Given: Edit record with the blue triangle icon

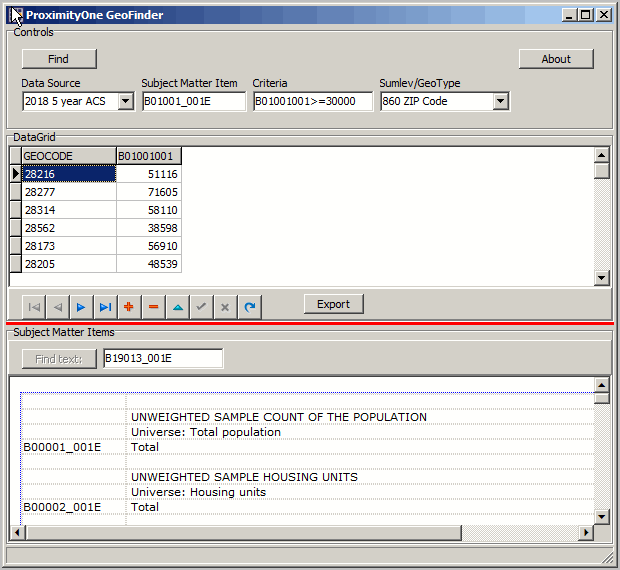Looking at the screenshot, I should point(178,307).
